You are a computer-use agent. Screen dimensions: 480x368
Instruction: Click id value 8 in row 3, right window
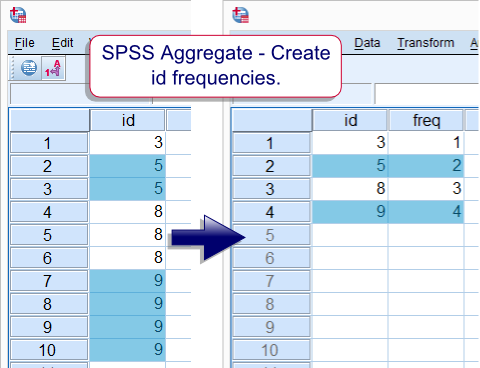pyautogui.click(x=350, y=189)
